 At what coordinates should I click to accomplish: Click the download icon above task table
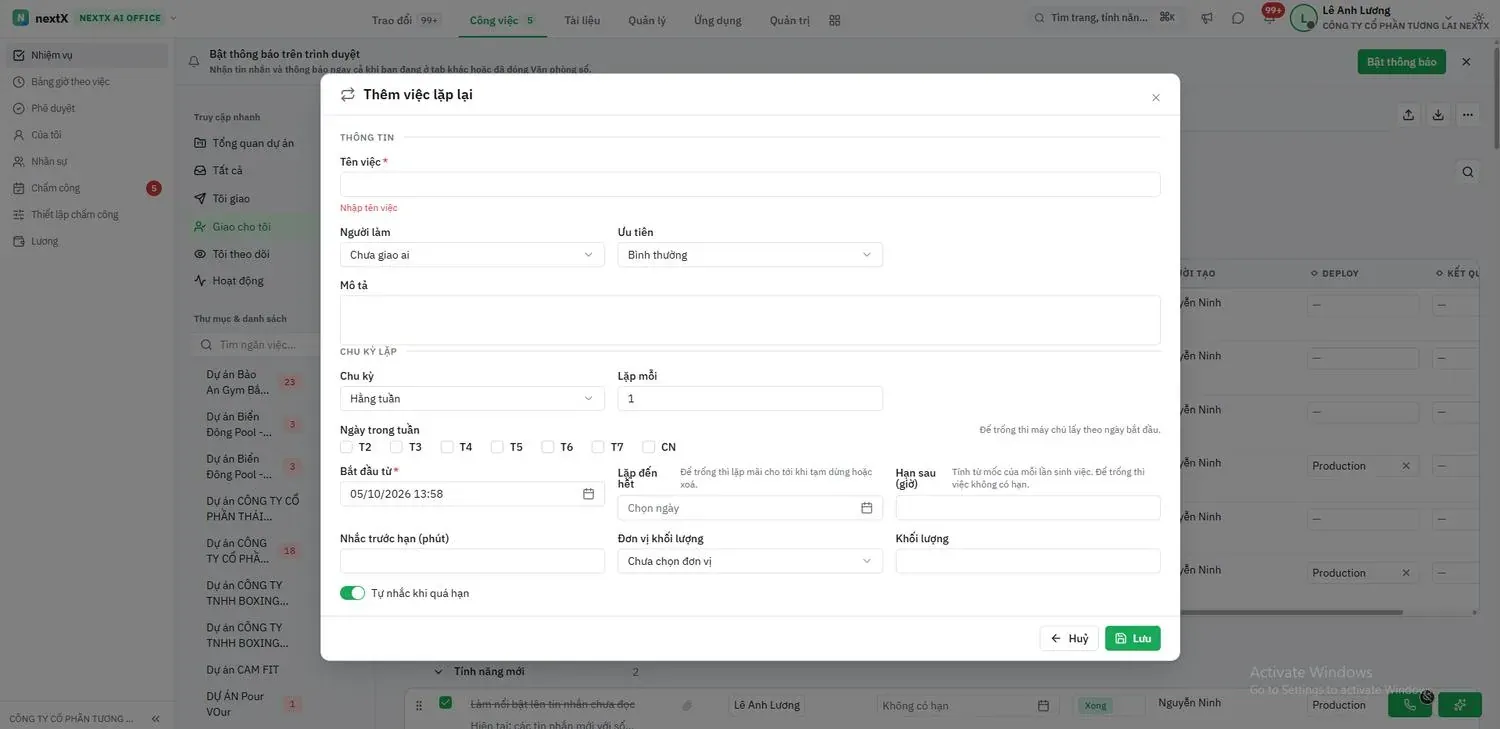point(1438,115)
